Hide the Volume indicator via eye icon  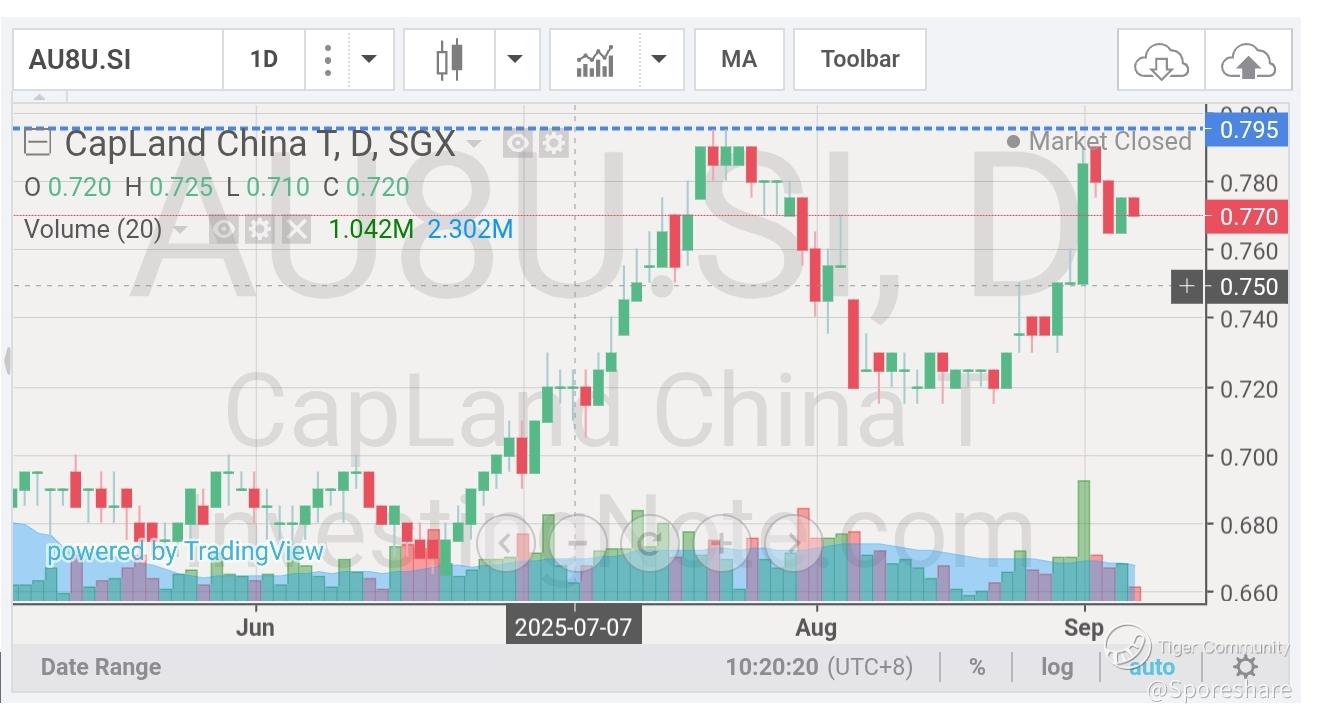point(224,230)
